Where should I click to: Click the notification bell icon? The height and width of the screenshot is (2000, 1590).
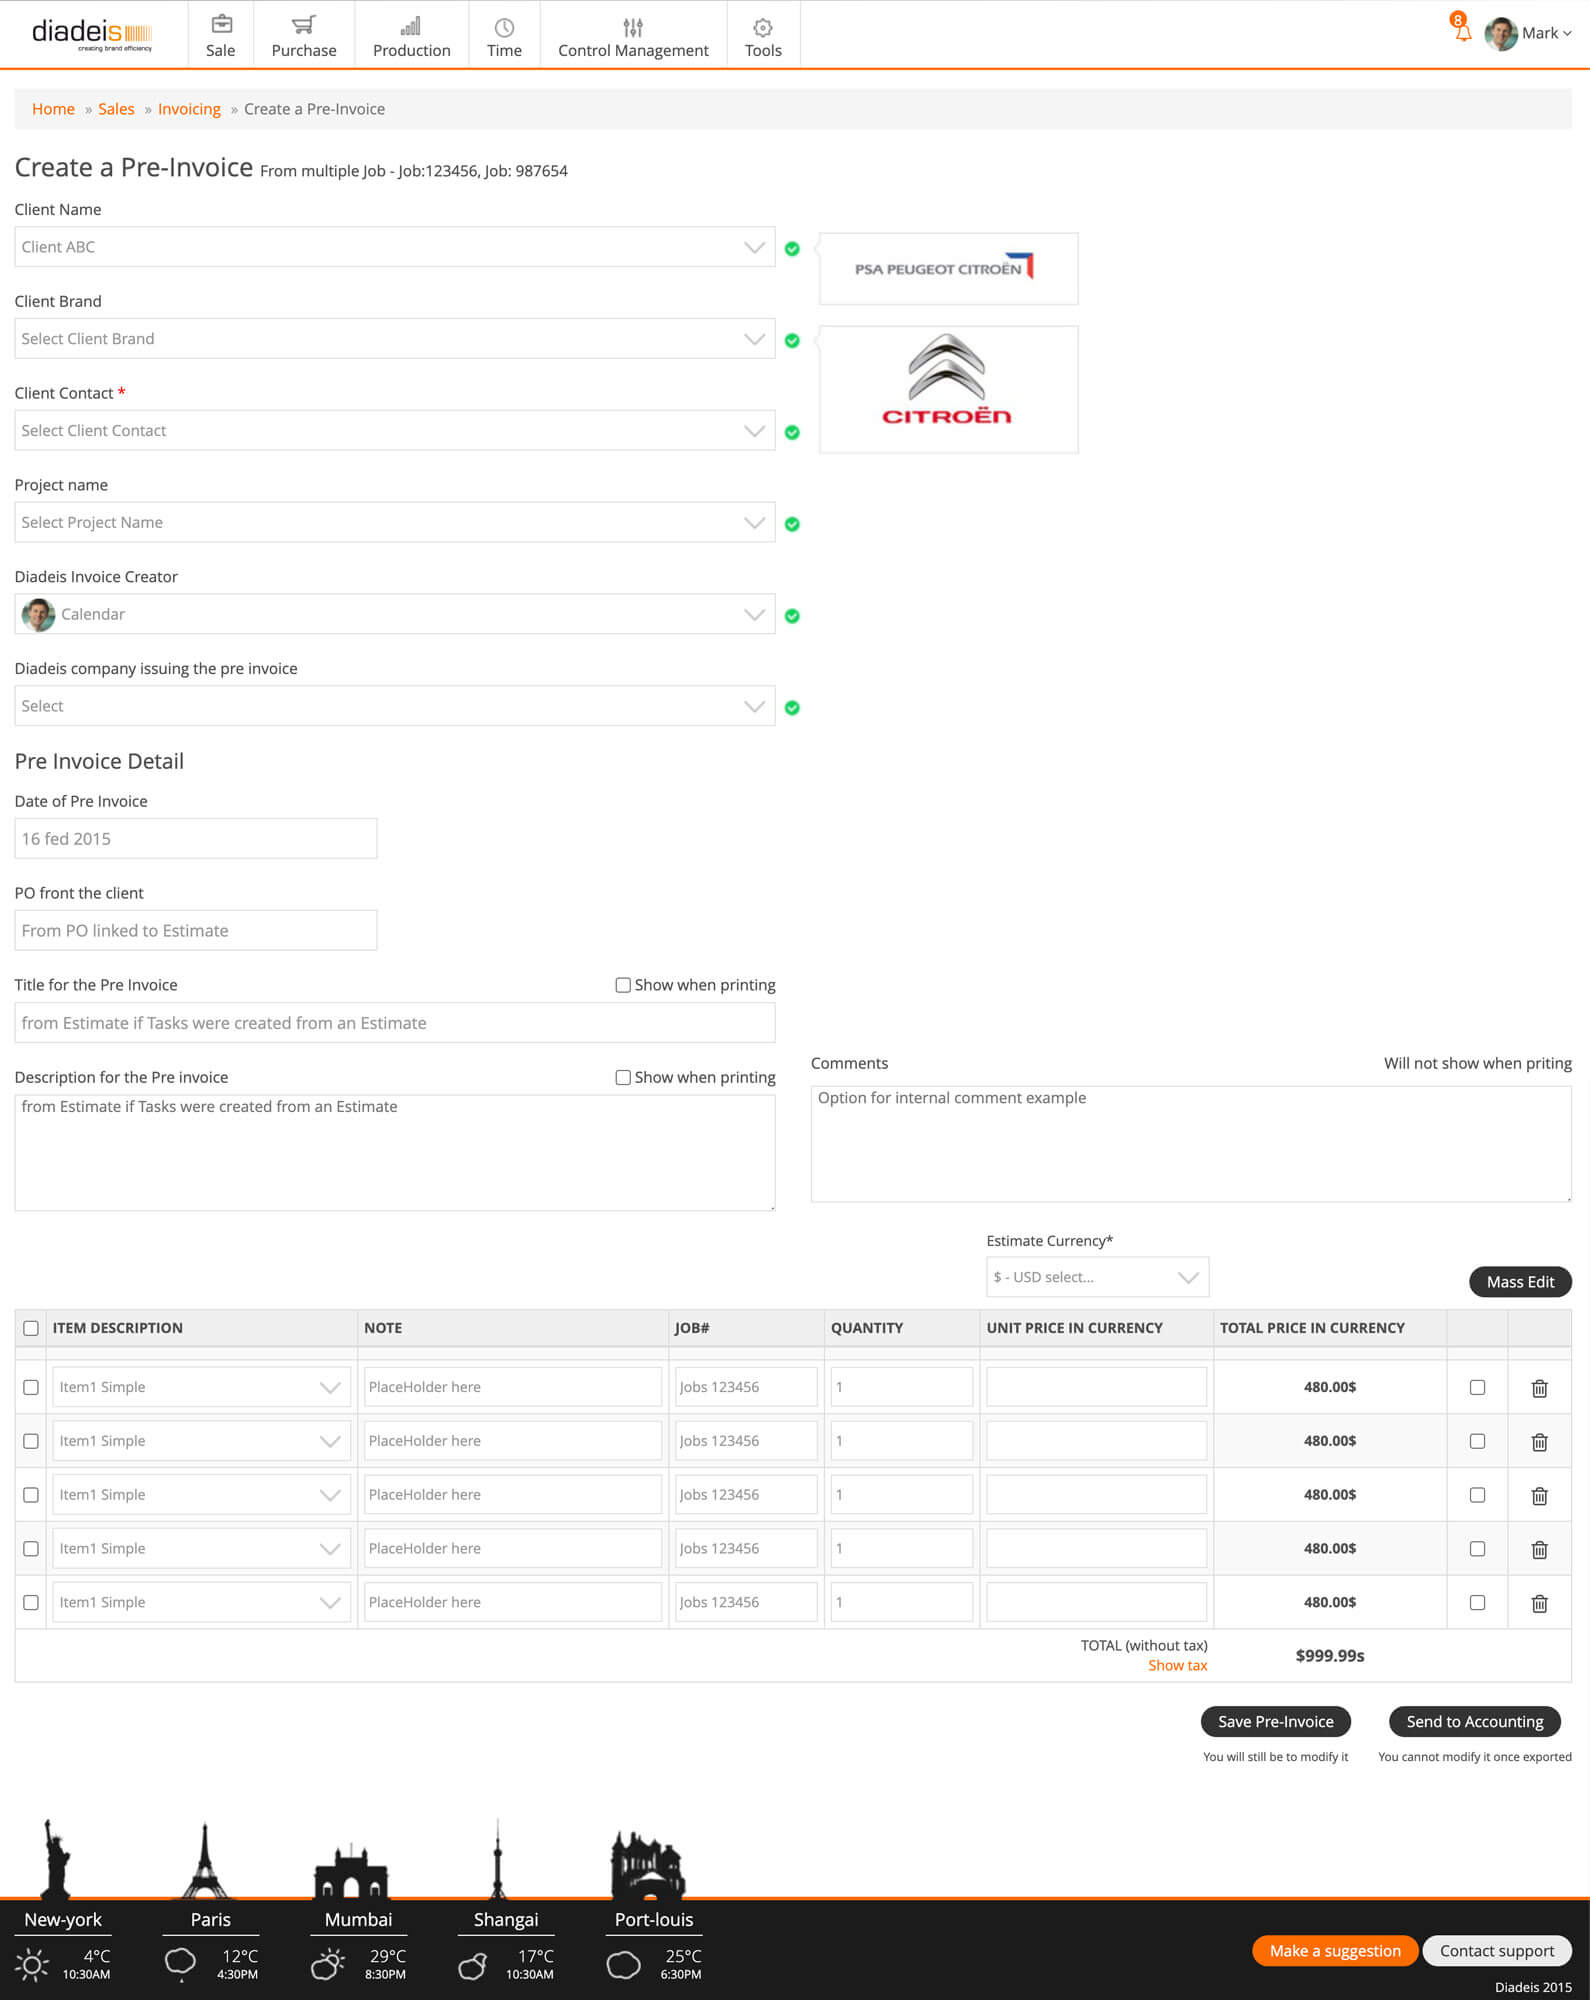tap(1462, 31)
